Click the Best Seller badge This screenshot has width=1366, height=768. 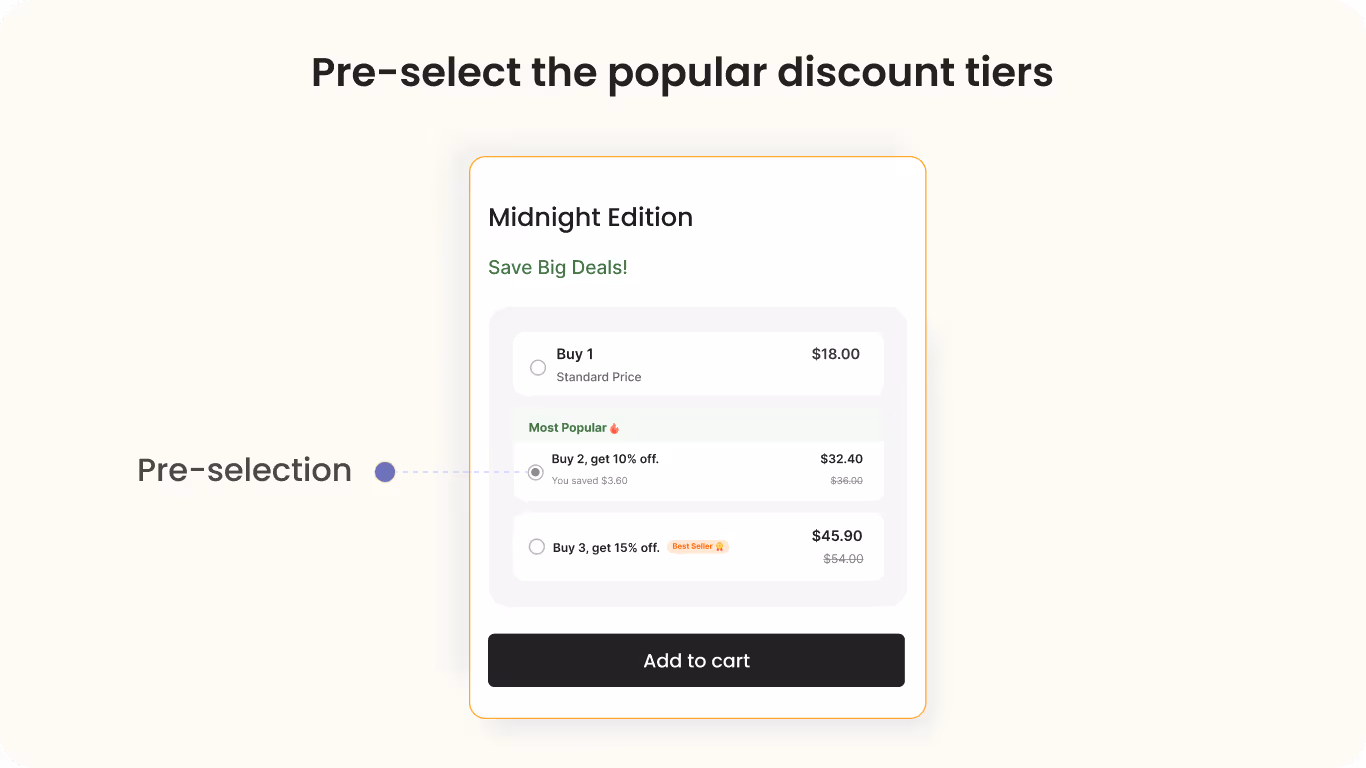pos(698,547)
